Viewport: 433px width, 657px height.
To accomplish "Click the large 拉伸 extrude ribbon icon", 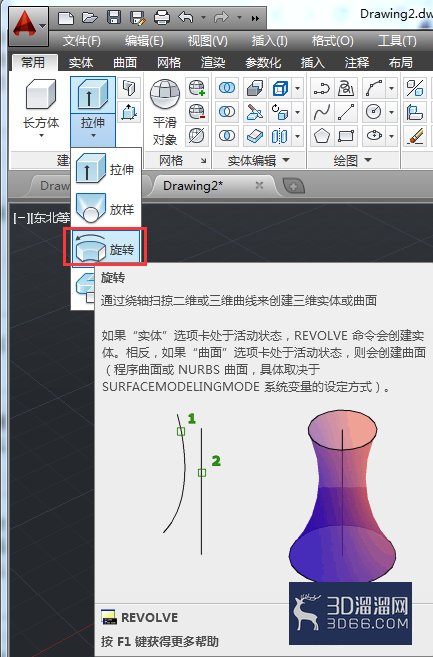I will click(x=93, y=95).
